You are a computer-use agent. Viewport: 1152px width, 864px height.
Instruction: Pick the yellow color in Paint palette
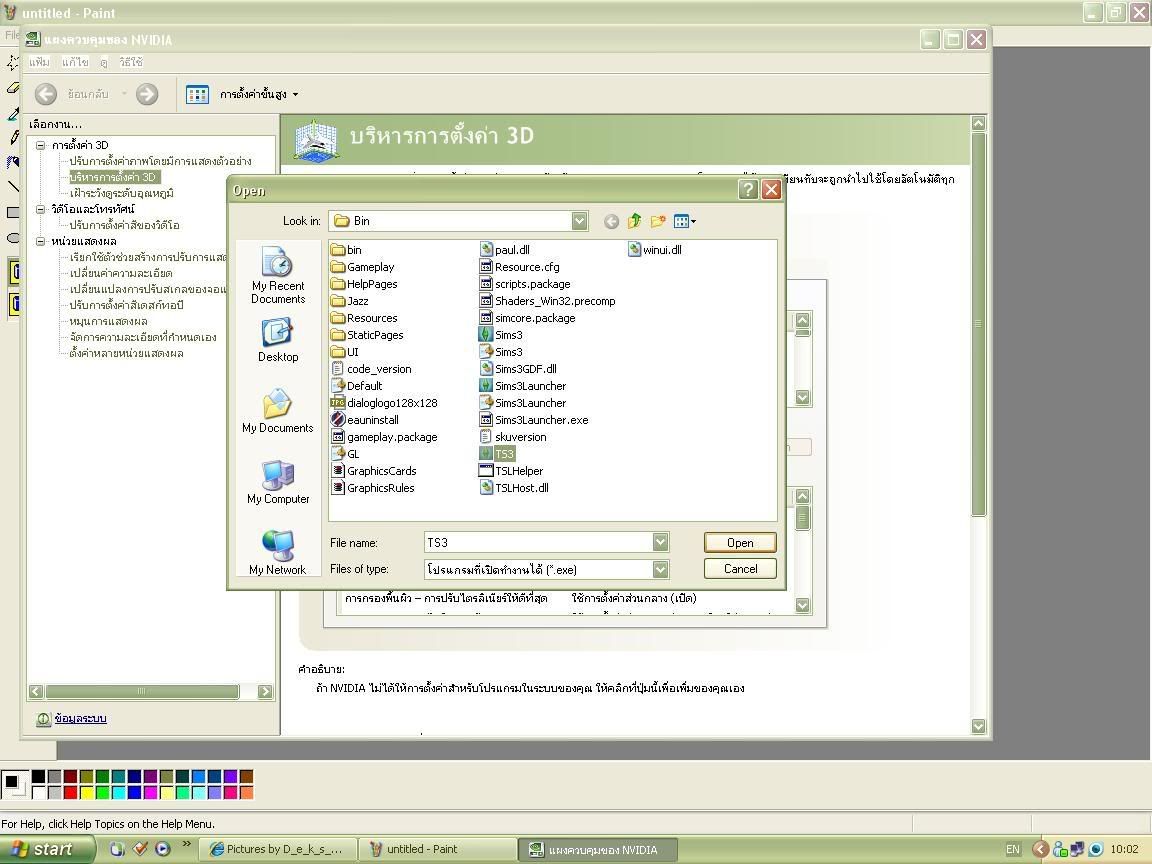pos(87,792)
